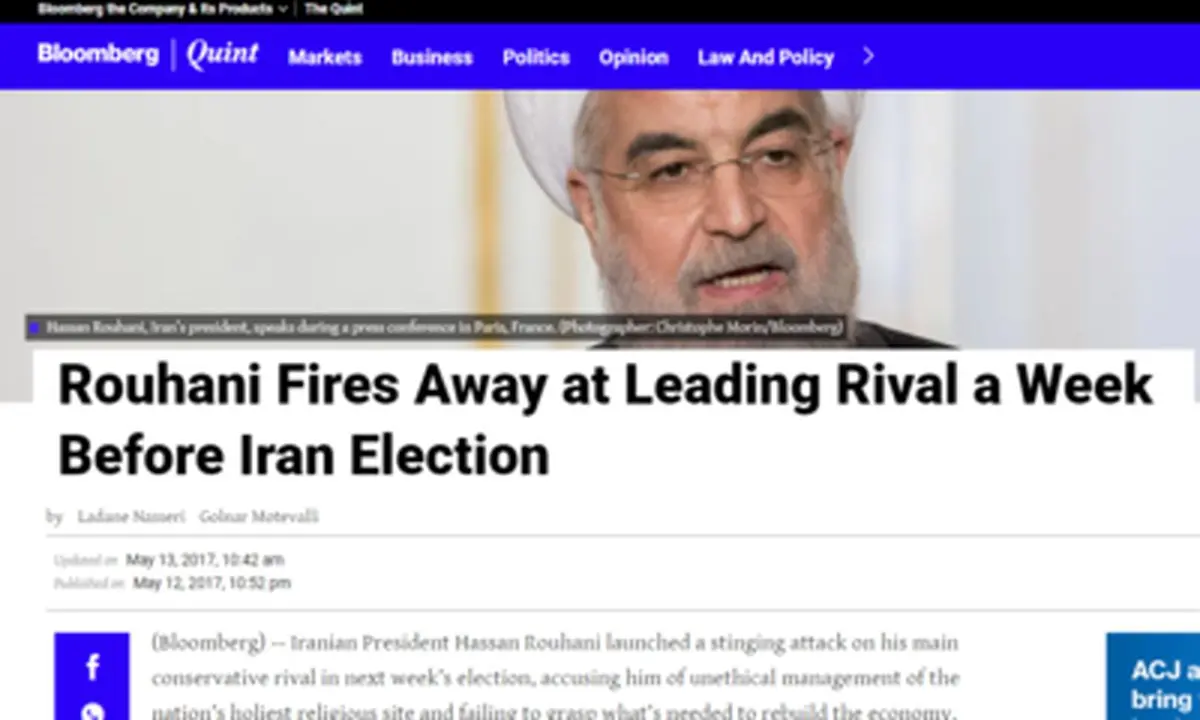Open the Markets menu

point(325,57)
